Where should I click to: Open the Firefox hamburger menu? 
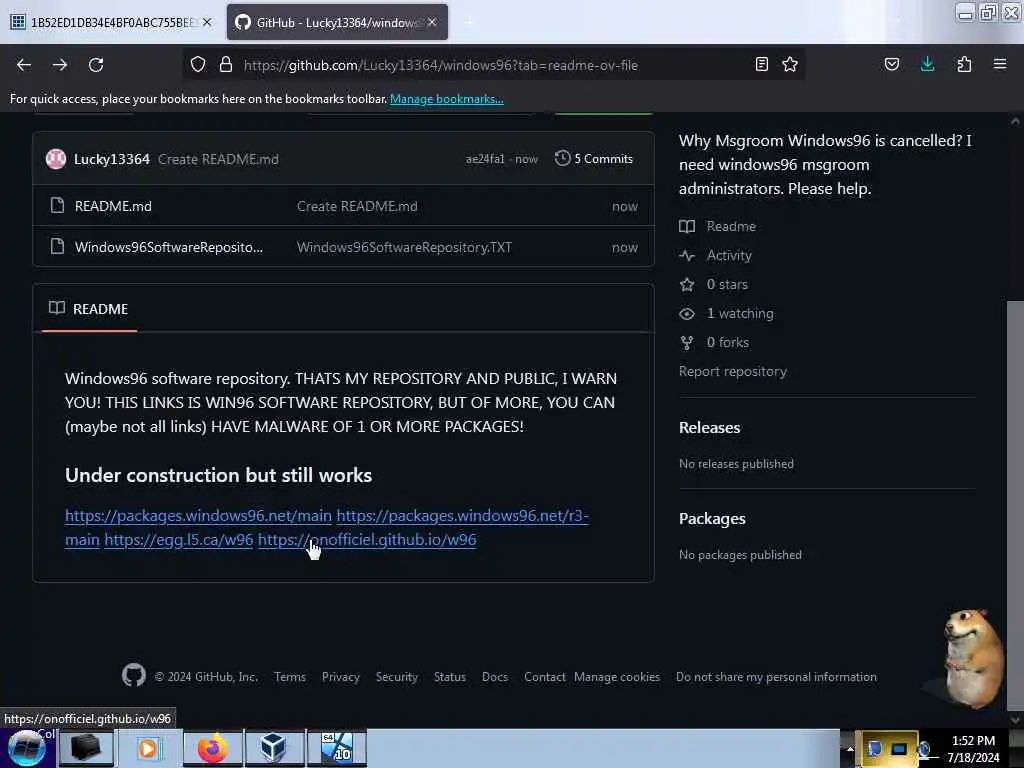(1000, 64)
